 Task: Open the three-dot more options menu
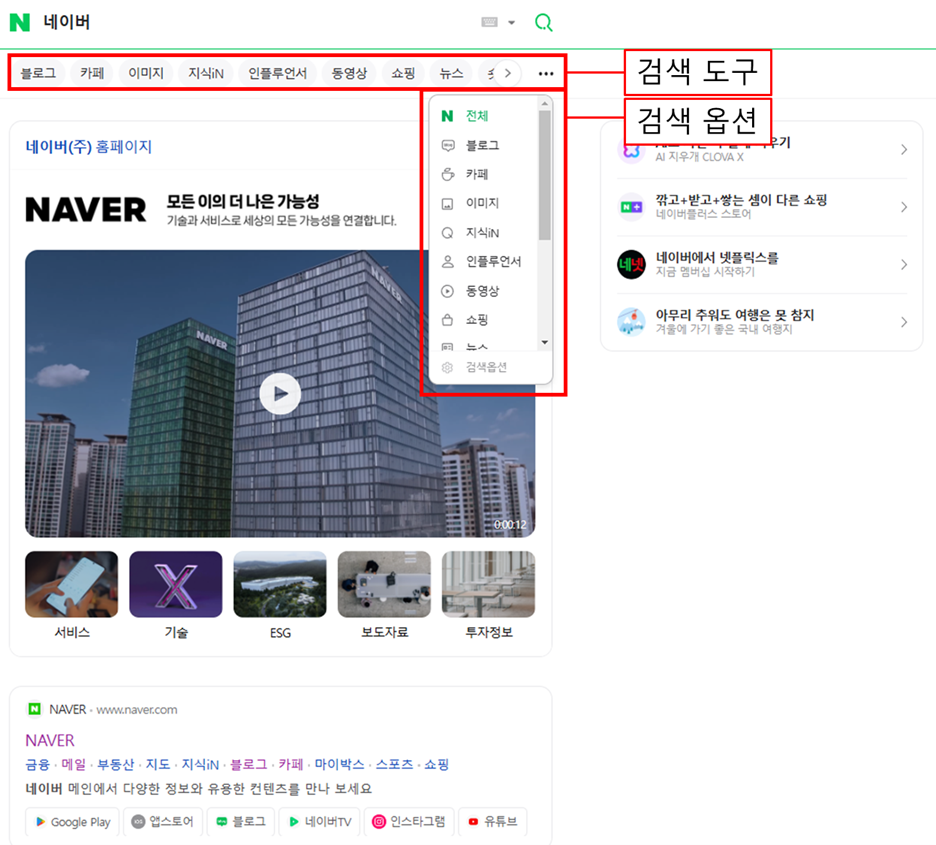point(546,73)
